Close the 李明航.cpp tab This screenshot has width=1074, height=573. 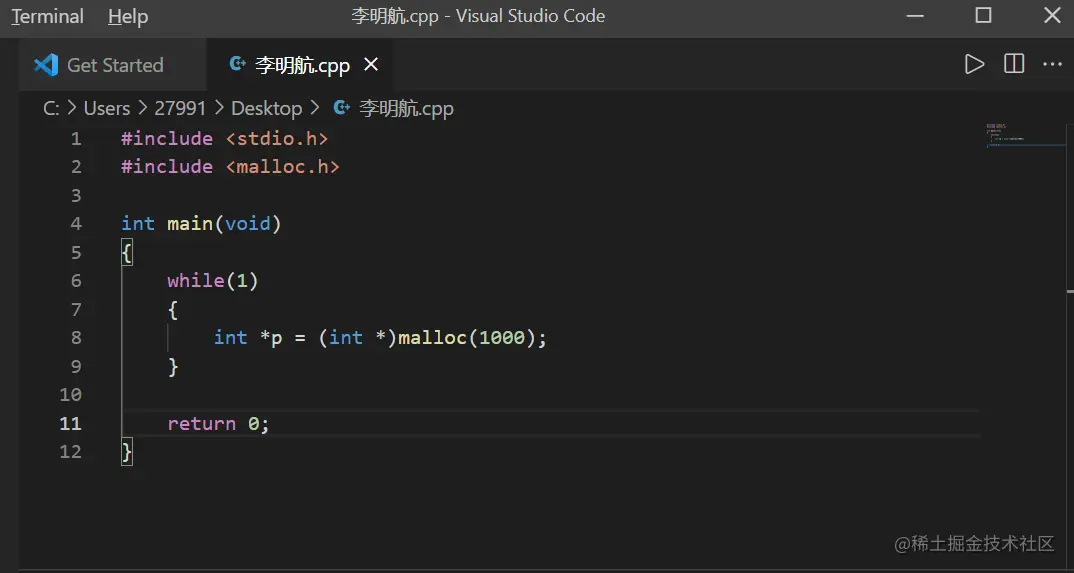pyautogui.click(x=371, y=64)
